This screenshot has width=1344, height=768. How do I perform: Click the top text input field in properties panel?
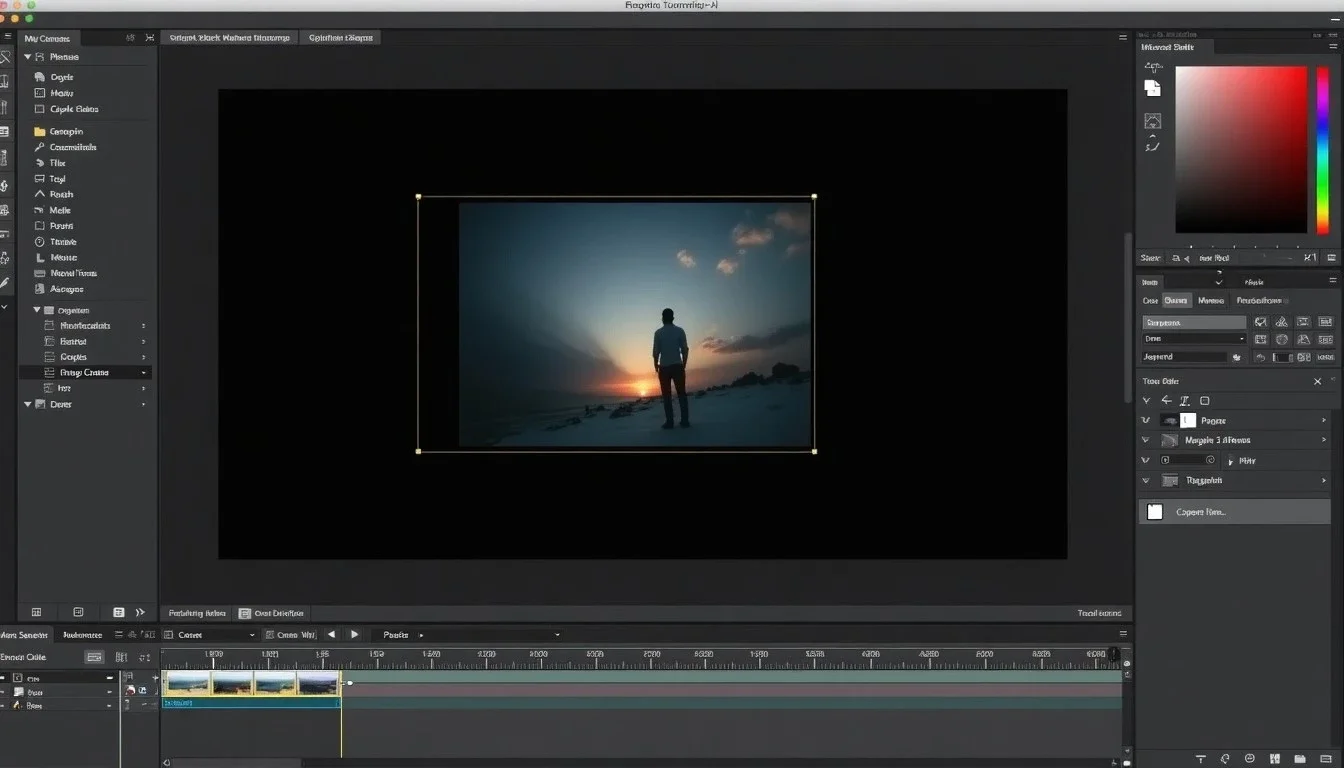[1194, 322]
